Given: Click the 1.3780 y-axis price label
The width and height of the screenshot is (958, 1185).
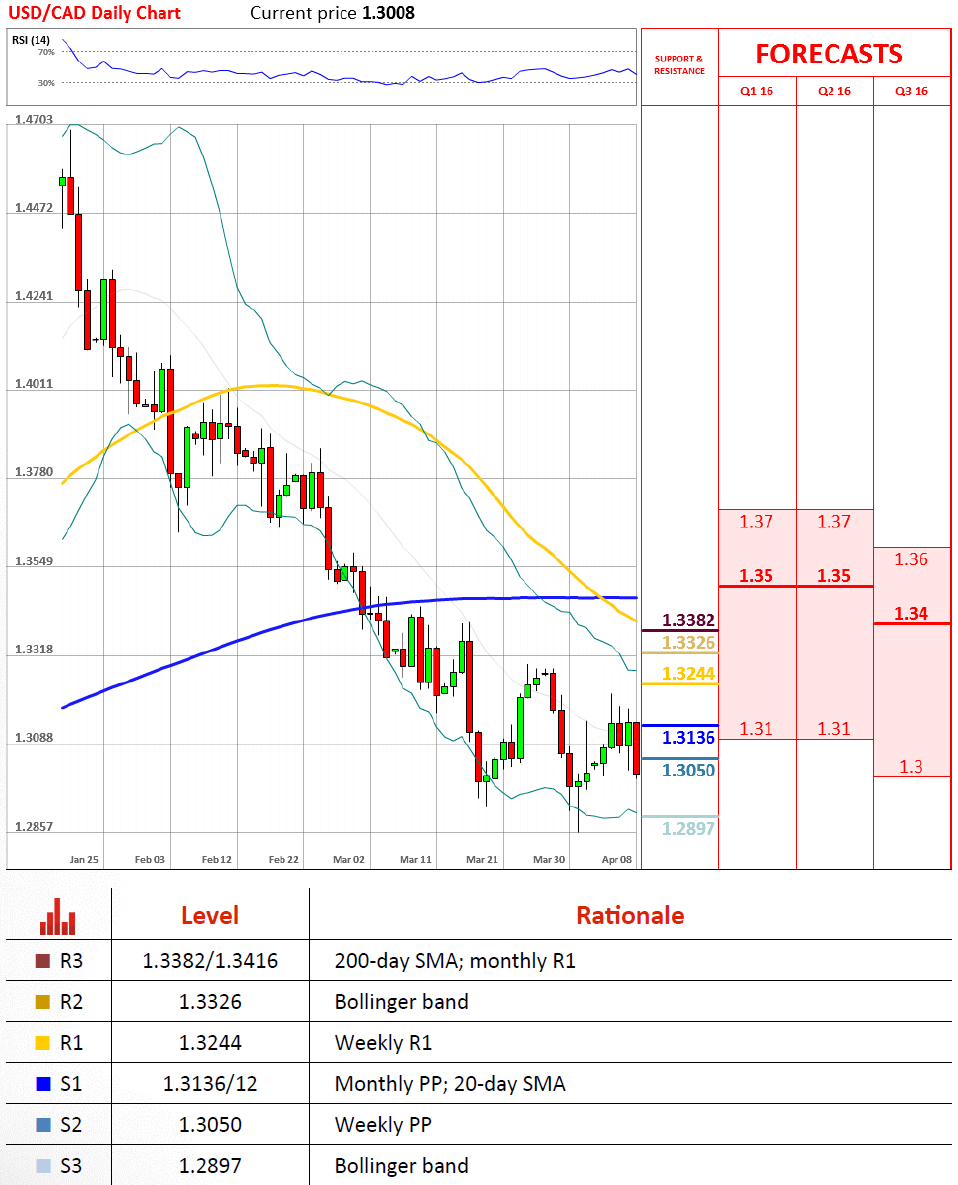Looking at the screenshot, I should (34, 472).
